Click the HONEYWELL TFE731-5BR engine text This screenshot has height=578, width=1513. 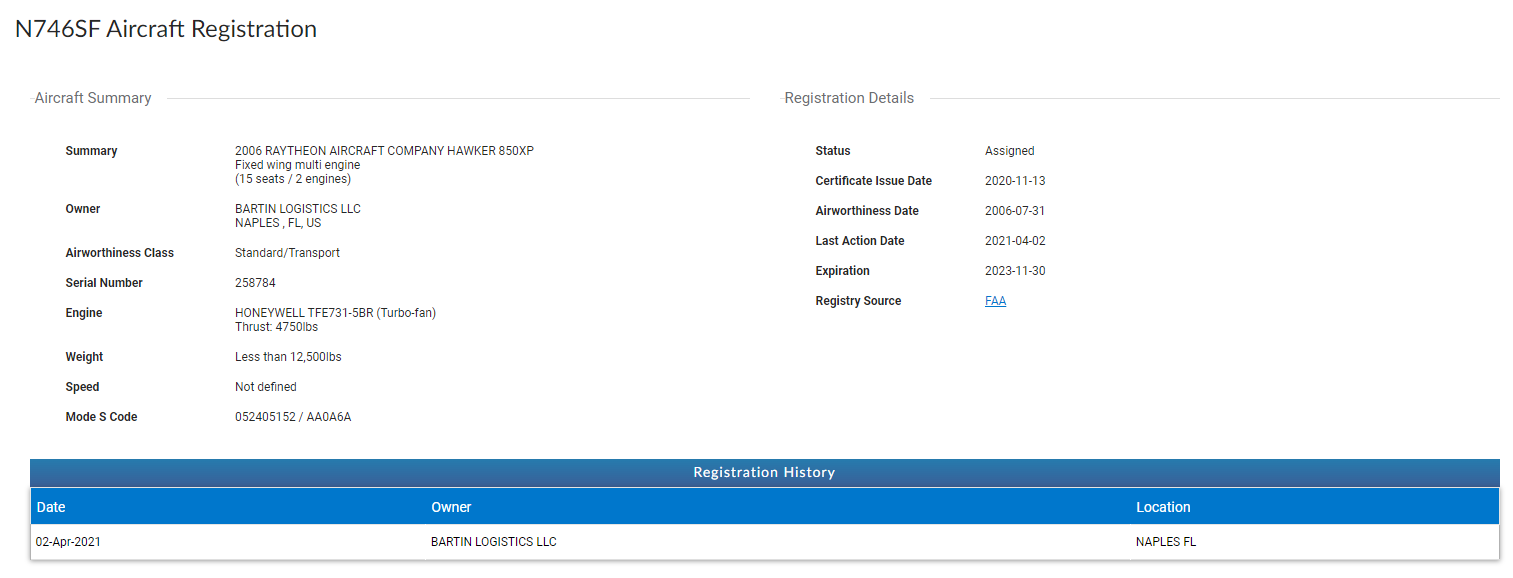click(335, 313)
